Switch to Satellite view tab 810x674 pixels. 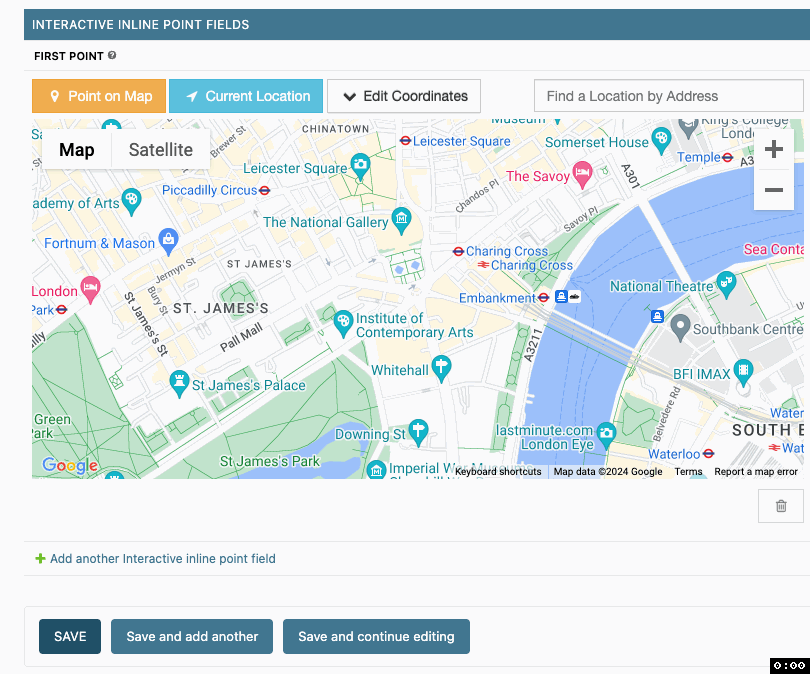pos(161,150)
